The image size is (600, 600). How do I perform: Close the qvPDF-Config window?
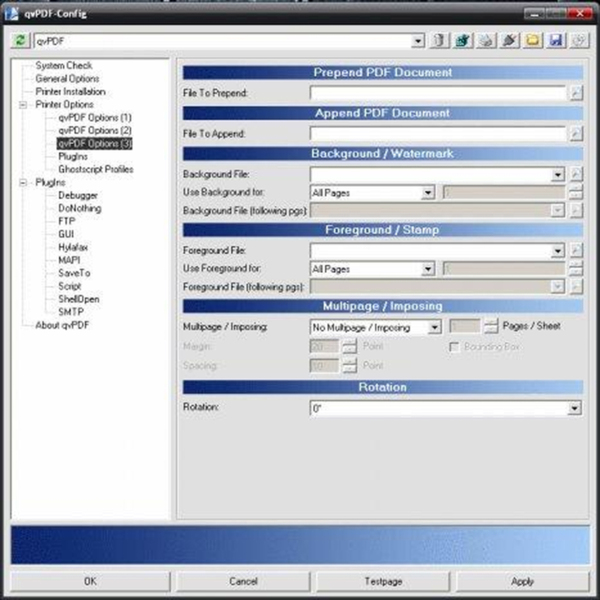tap(580, 13)
